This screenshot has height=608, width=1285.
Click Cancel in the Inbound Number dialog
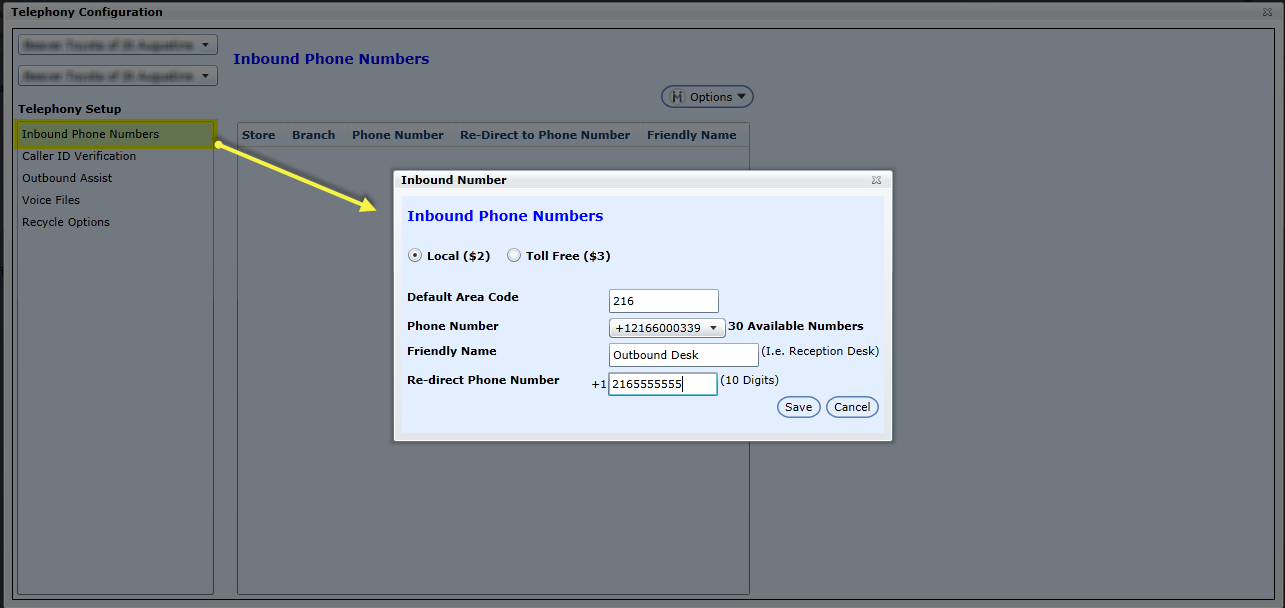tap(852, 407)
